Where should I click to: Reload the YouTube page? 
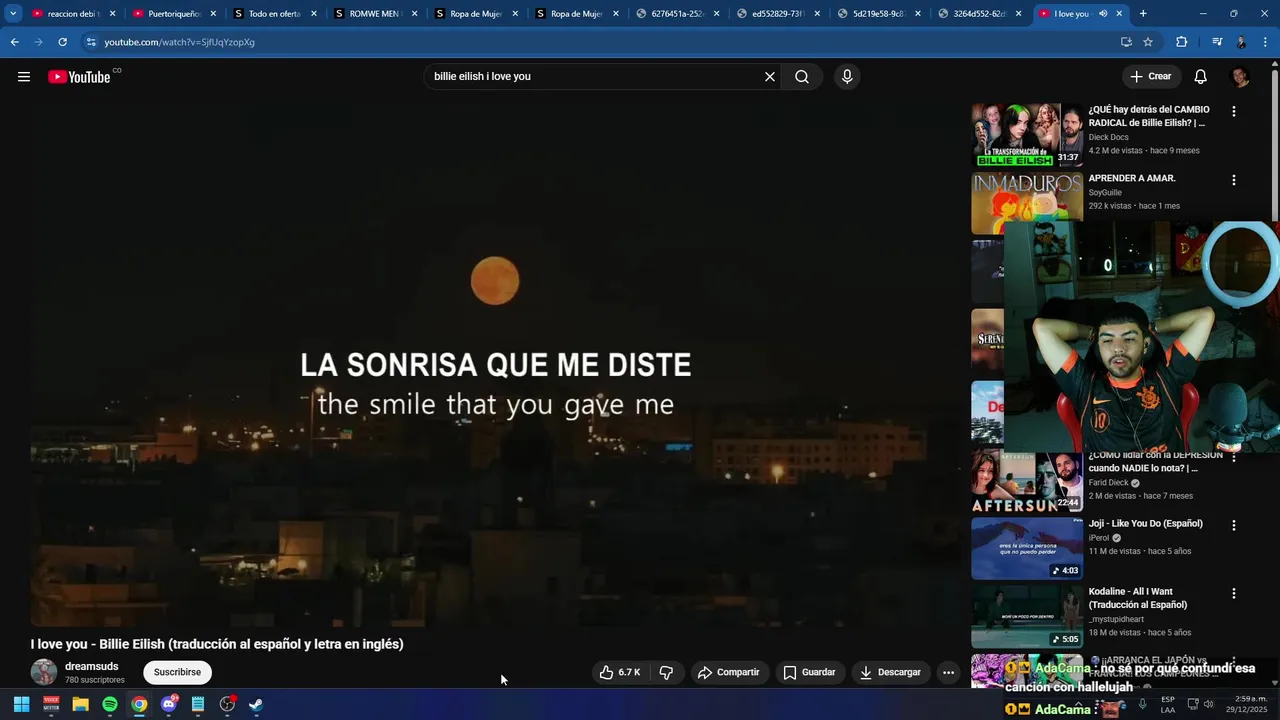pyautogui.click(x=62, y=42)
